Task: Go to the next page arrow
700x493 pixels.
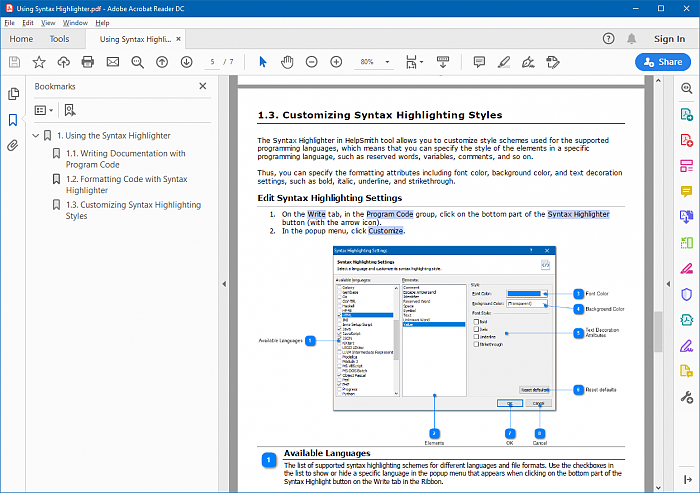Action: tap(186, 62)
